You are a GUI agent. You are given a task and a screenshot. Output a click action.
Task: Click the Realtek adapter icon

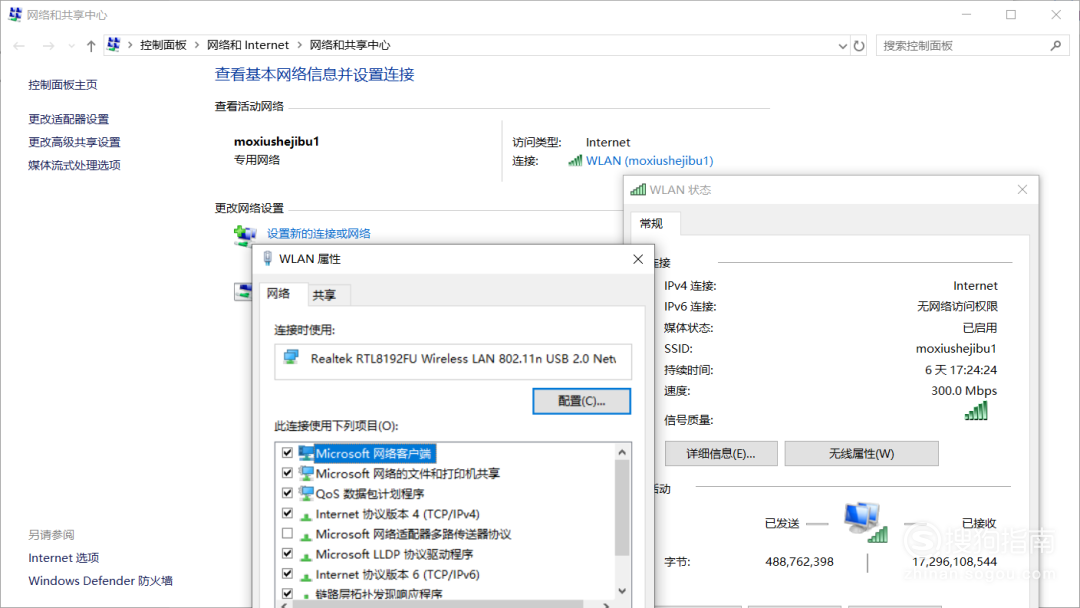(291, 357)
